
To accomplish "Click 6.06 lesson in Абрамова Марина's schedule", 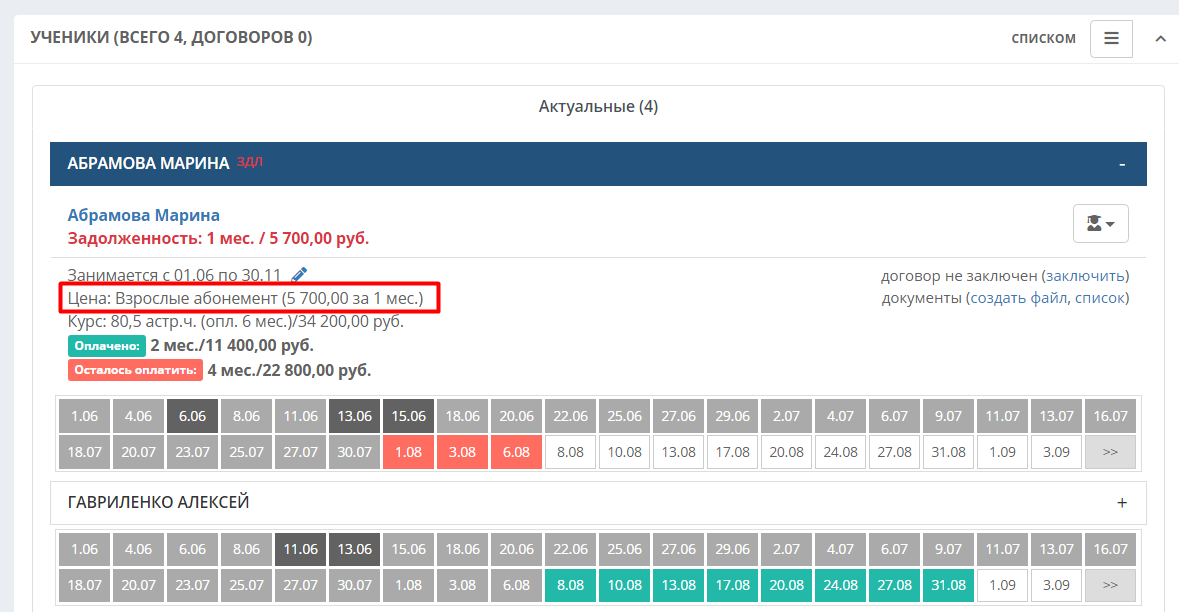I will 192,416.
